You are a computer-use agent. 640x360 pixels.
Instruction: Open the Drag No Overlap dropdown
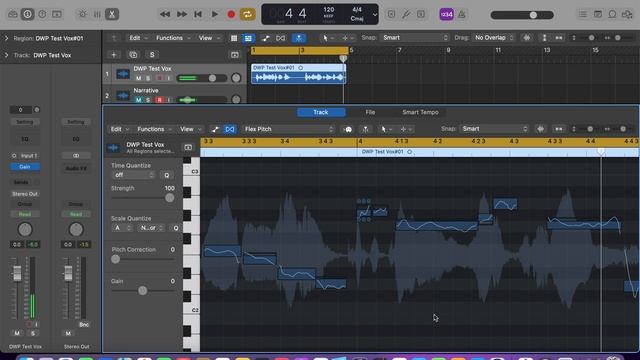pyautogui.click(x=493, y=38)
